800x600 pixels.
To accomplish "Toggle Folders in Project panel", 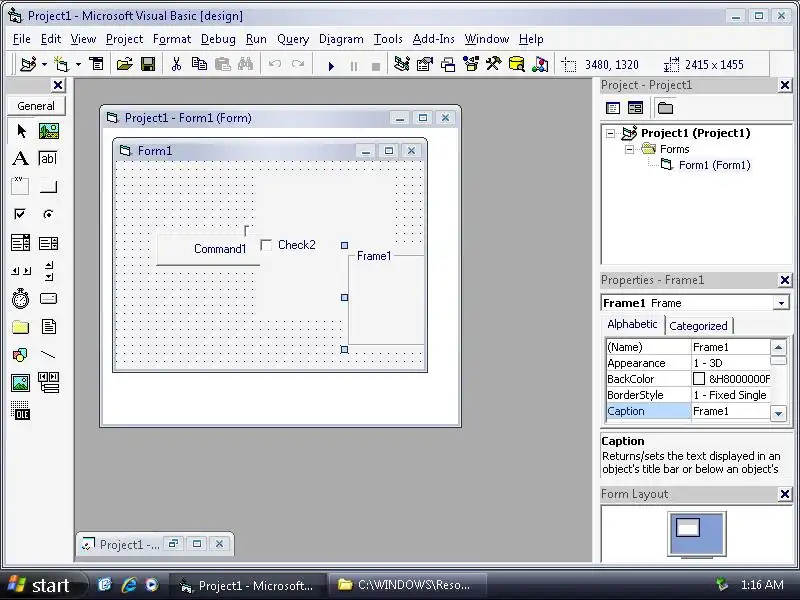I will pyautogui.click(x=665, y=108).
